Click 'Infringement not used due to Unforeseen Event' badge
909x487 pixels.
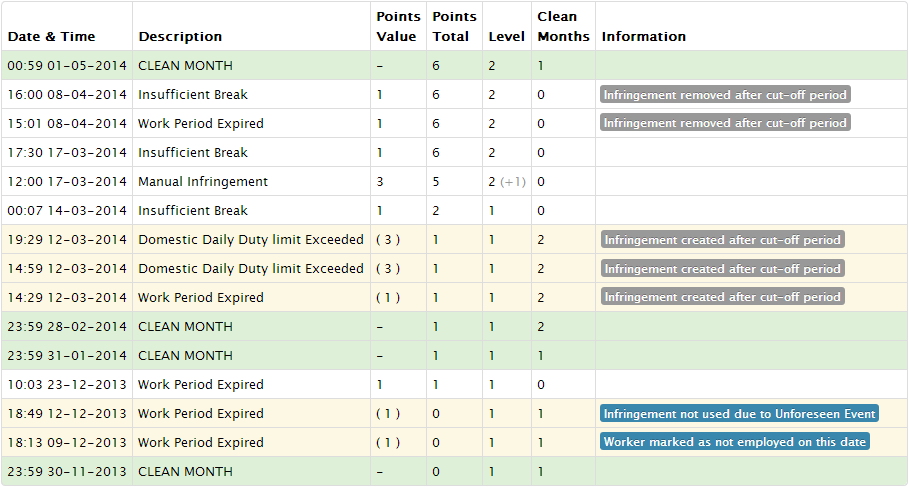point(739,413)
